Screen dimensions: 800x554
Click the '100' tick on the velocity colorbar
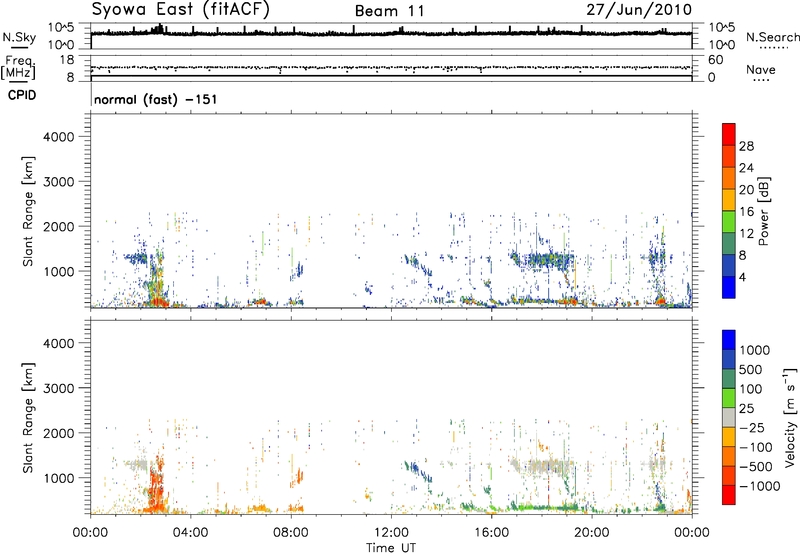(751, 389)
